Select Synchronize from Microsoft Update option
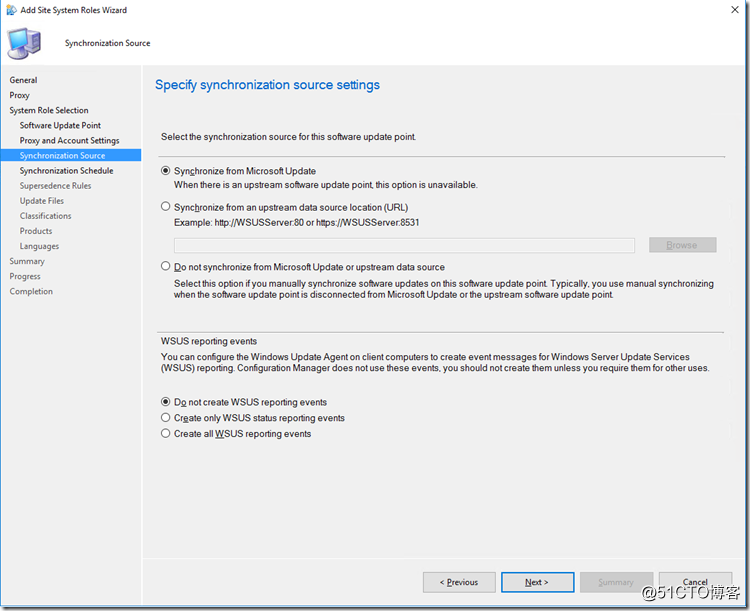 tap(165, 170)
